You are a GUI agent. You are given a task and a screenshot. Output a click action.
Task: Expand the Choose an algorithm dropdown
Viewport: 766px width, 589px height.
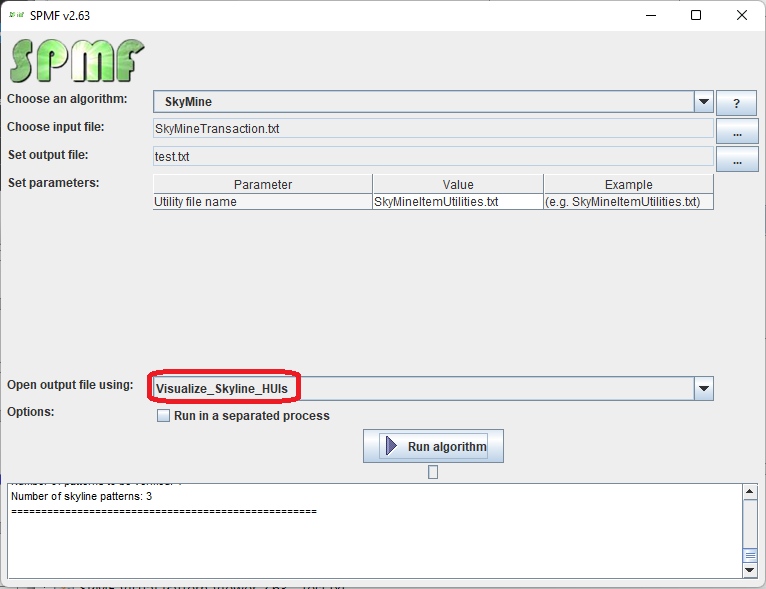point(703,102)
